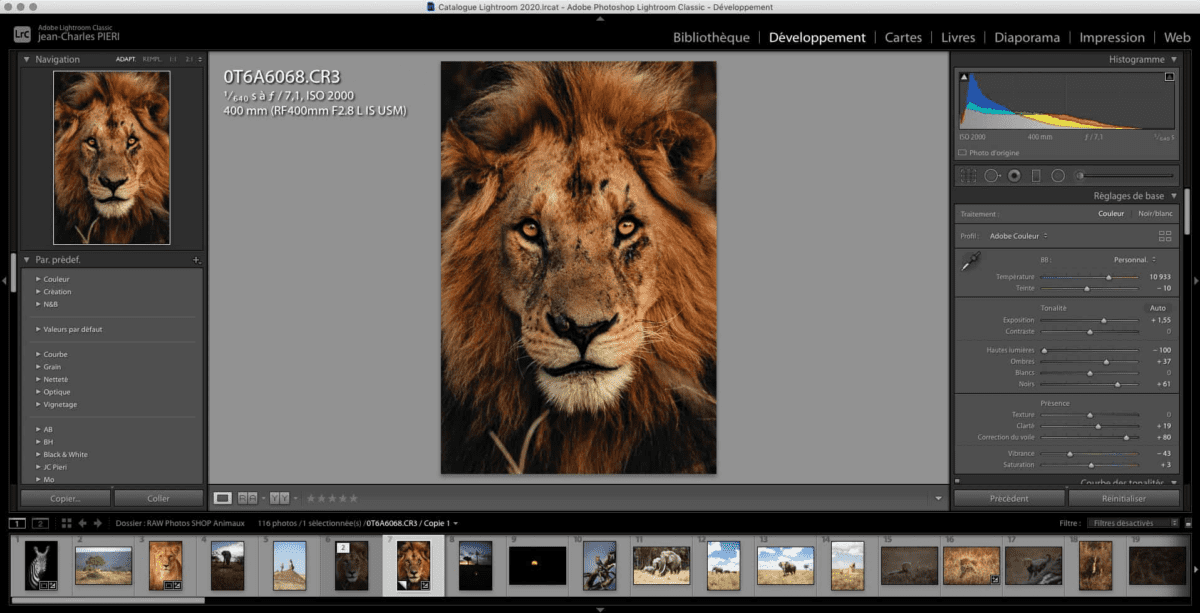Select the zebra thumbnail in filmstrip
1200x613 pixels.
coord(41,565)
